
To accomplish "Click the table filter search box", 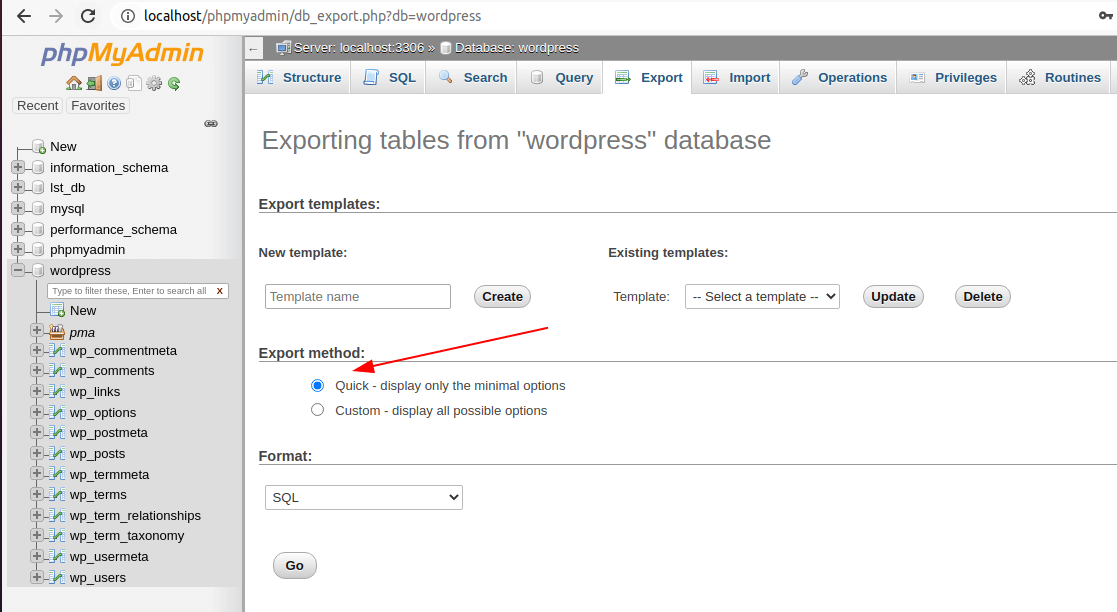I will point(130,291).
